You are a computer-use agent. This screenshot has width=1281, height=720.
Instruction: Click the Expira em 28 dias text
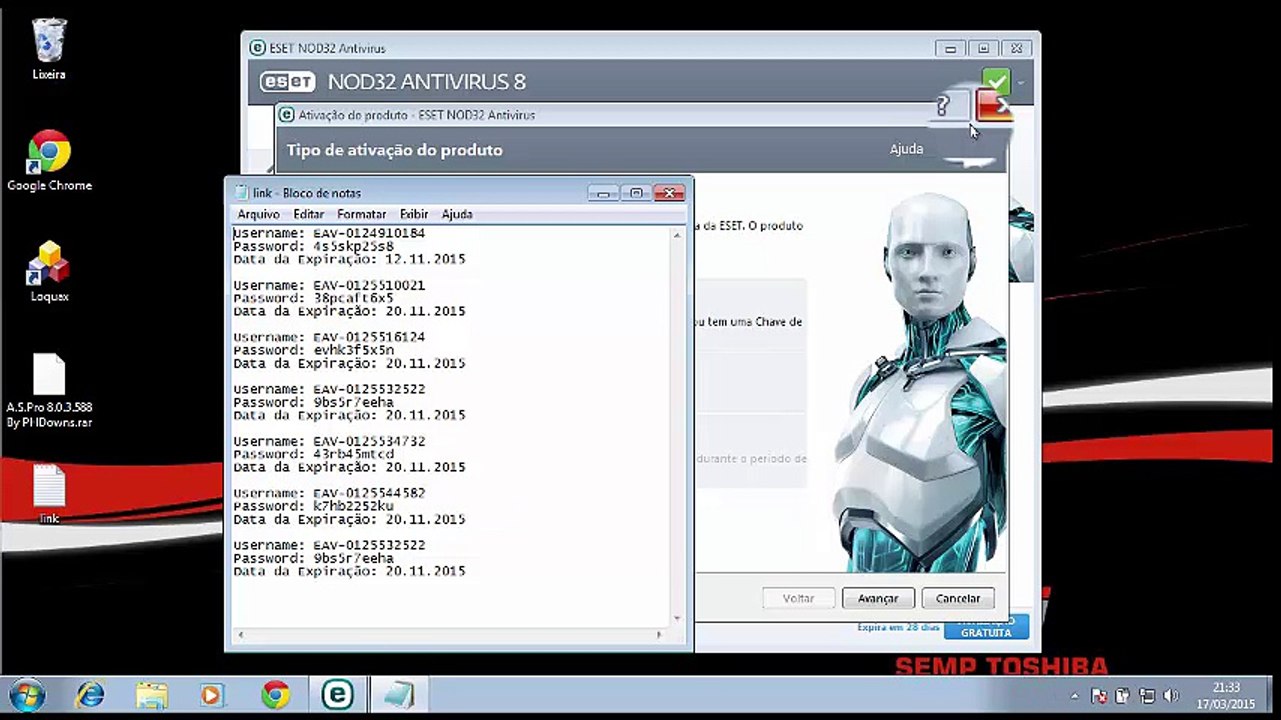tap(898, 627)
